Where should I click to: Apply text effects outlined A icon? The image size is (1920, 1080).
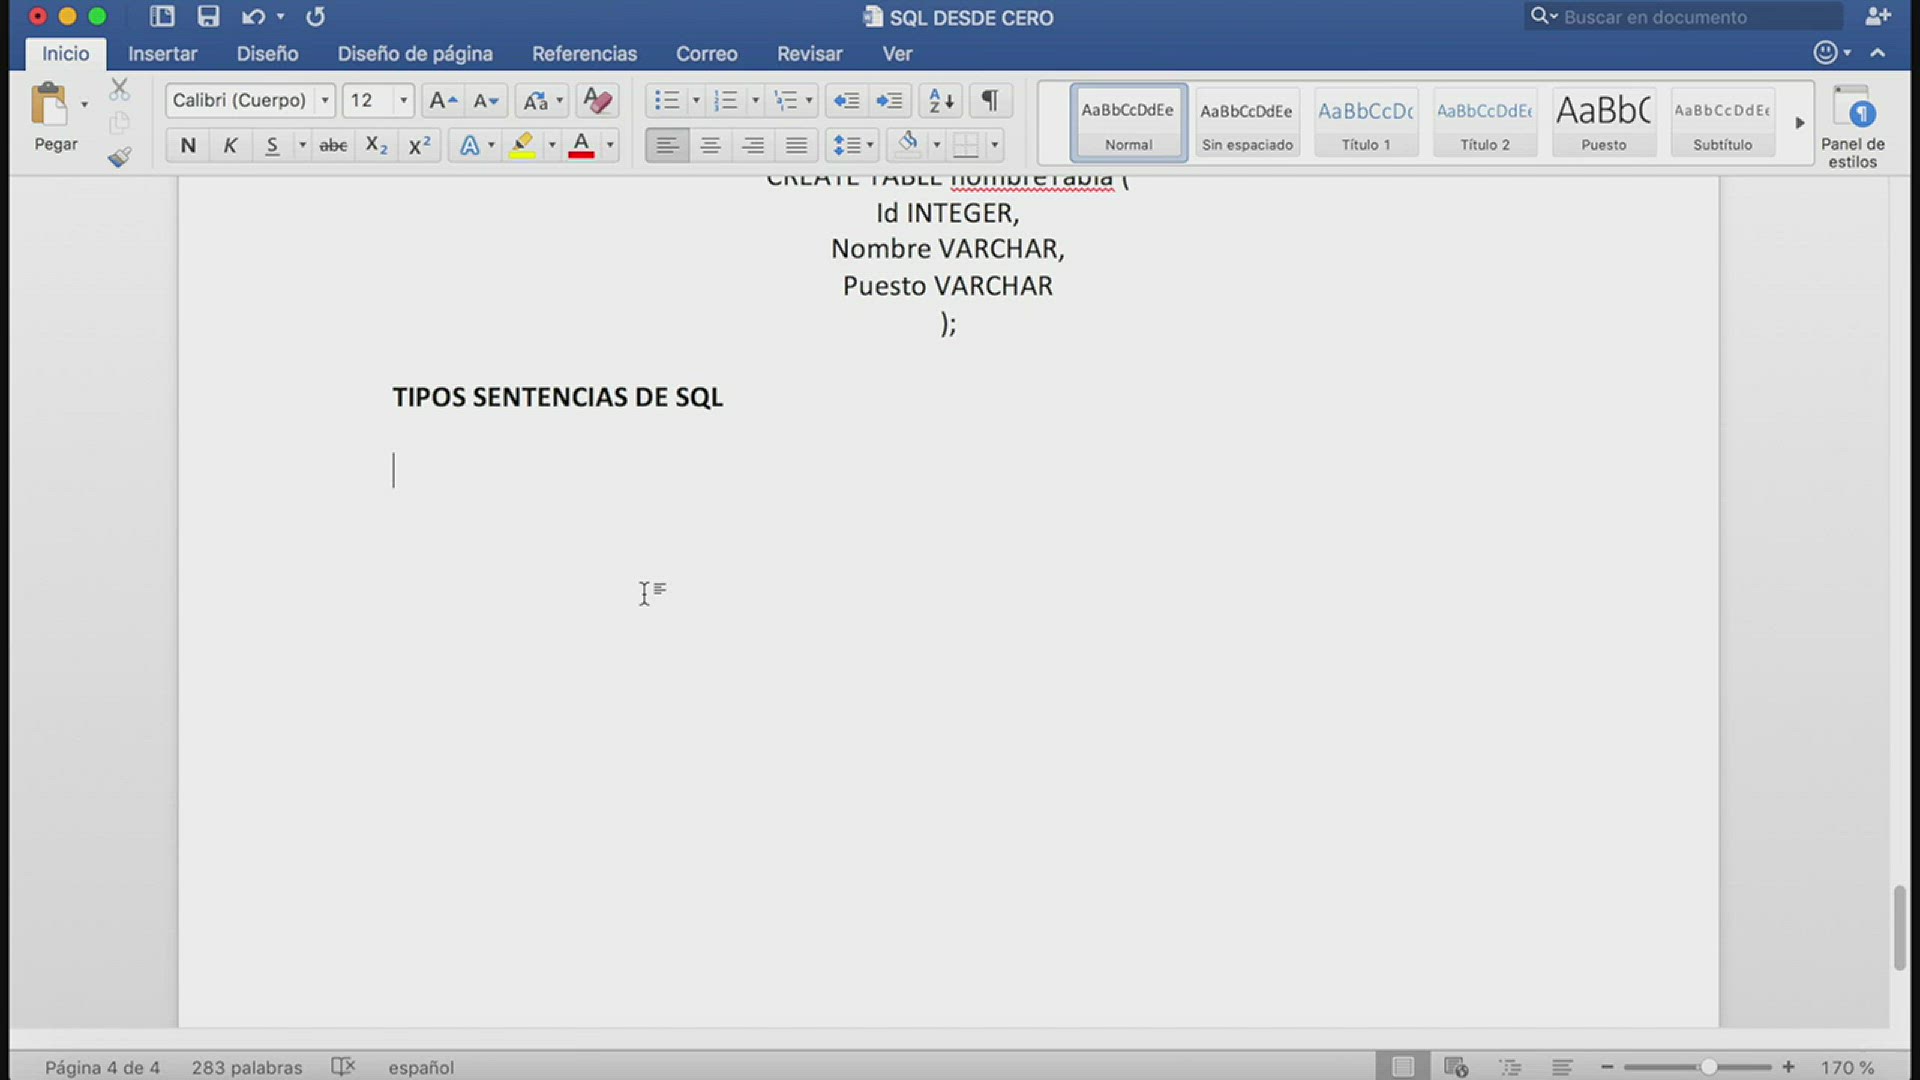[468, 146]
